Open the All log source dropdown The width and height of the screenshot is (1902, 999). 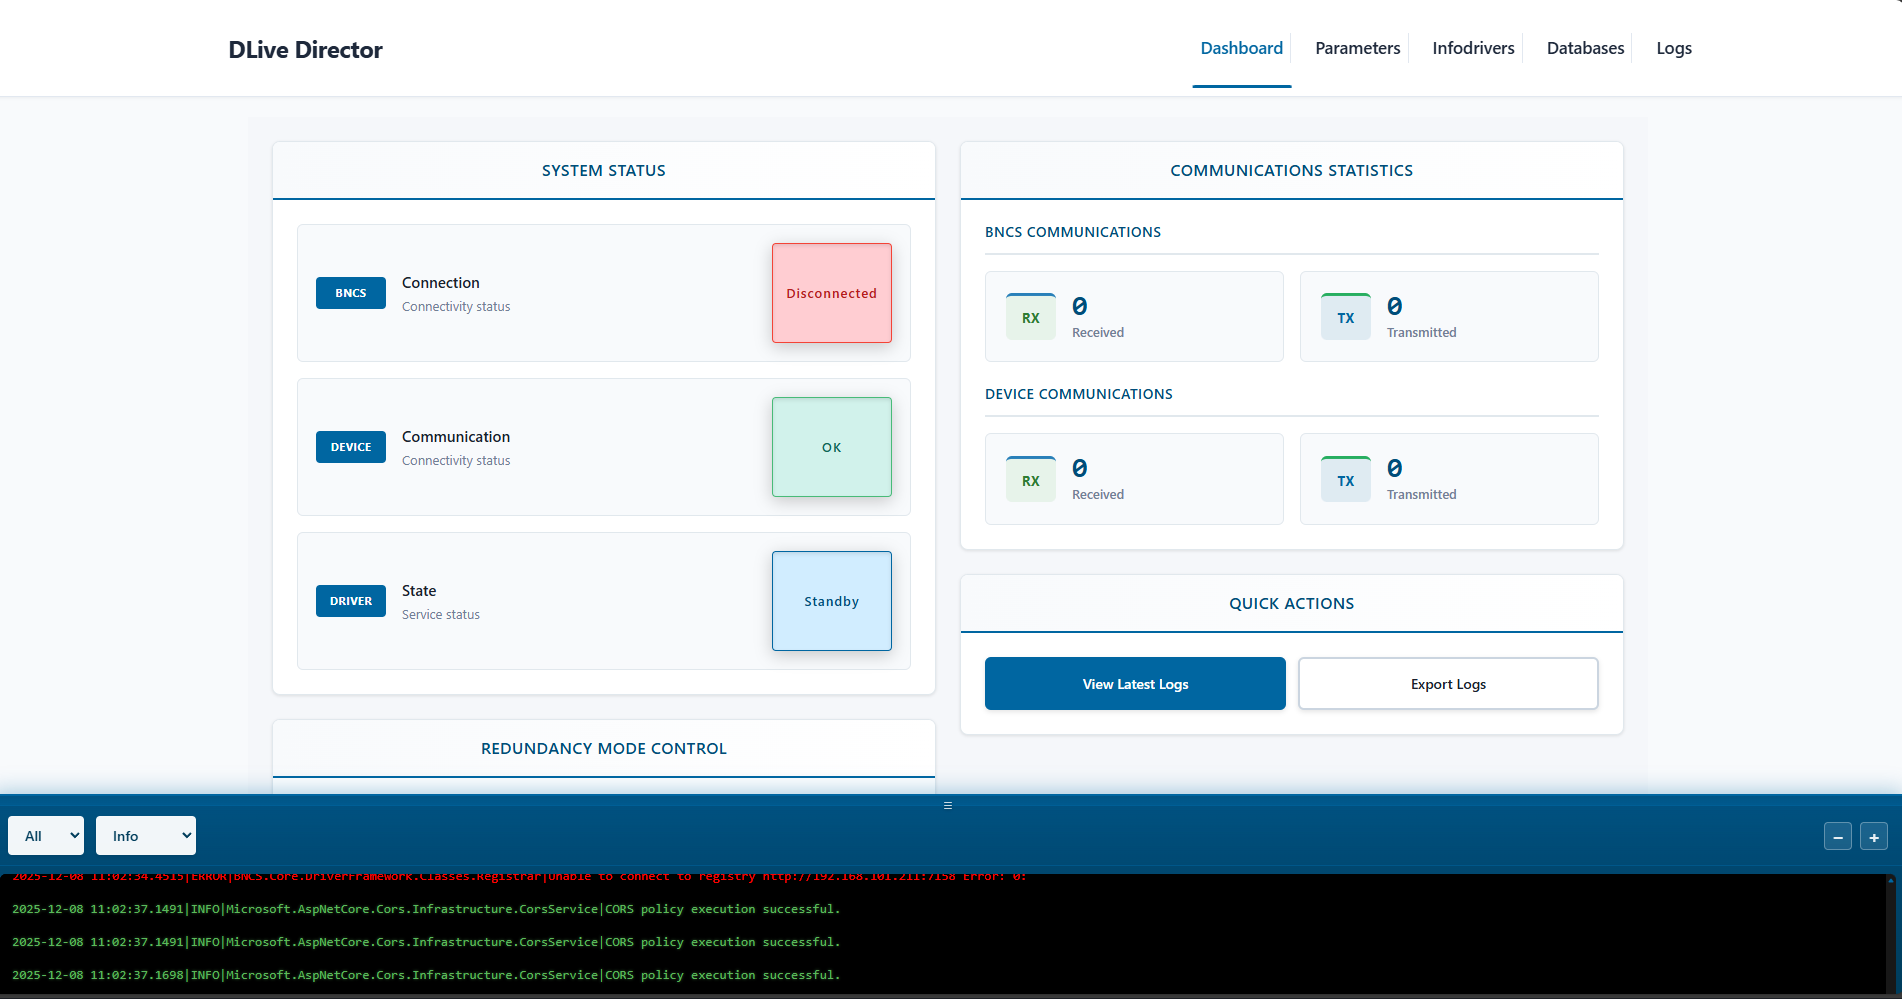click(x=46, y=836)
